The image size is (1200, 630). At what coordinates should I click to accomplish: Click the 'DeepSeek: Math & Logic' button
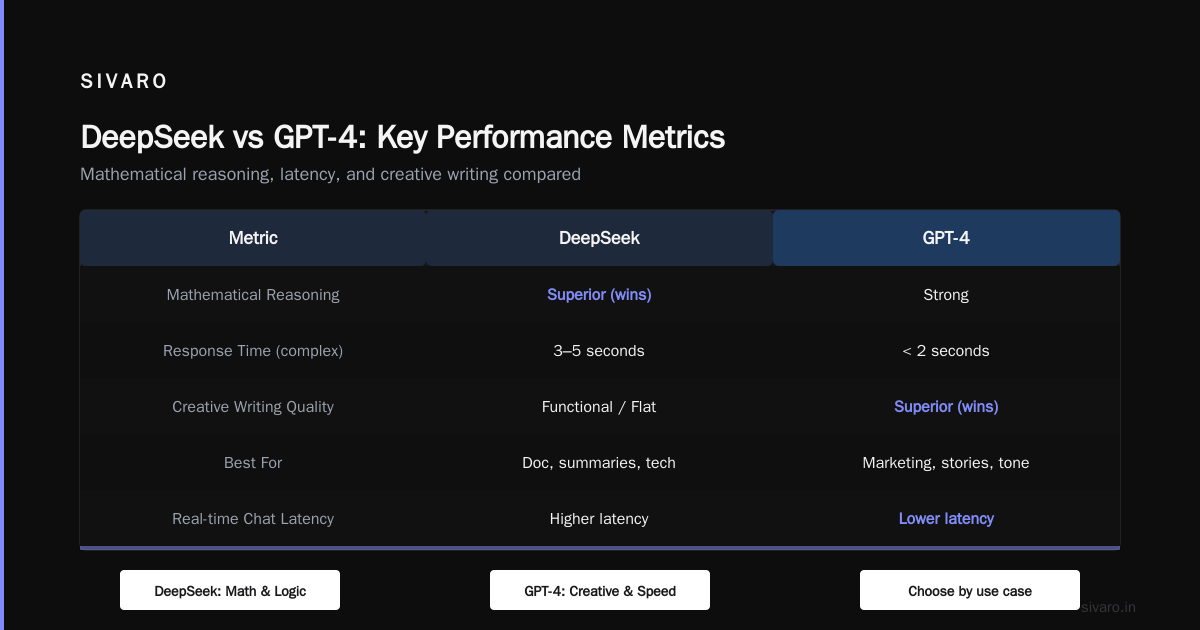coord(230,590)
